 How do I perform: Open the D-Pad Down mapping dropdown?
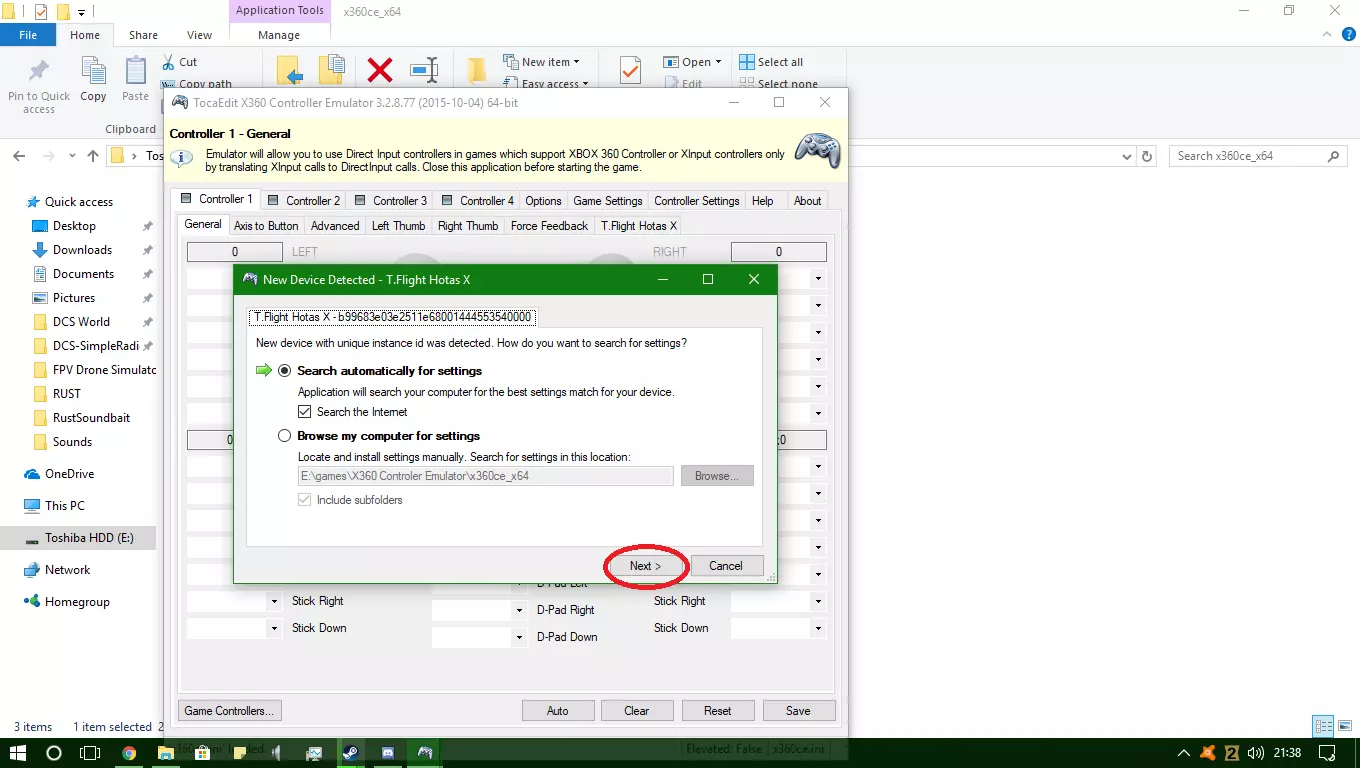coord(519,637)
